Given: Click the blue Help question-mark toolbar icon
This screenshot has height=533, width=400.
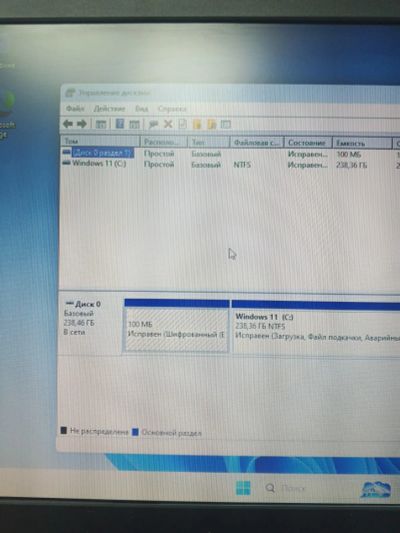Looking at the screenshot, I should point(119,124).
